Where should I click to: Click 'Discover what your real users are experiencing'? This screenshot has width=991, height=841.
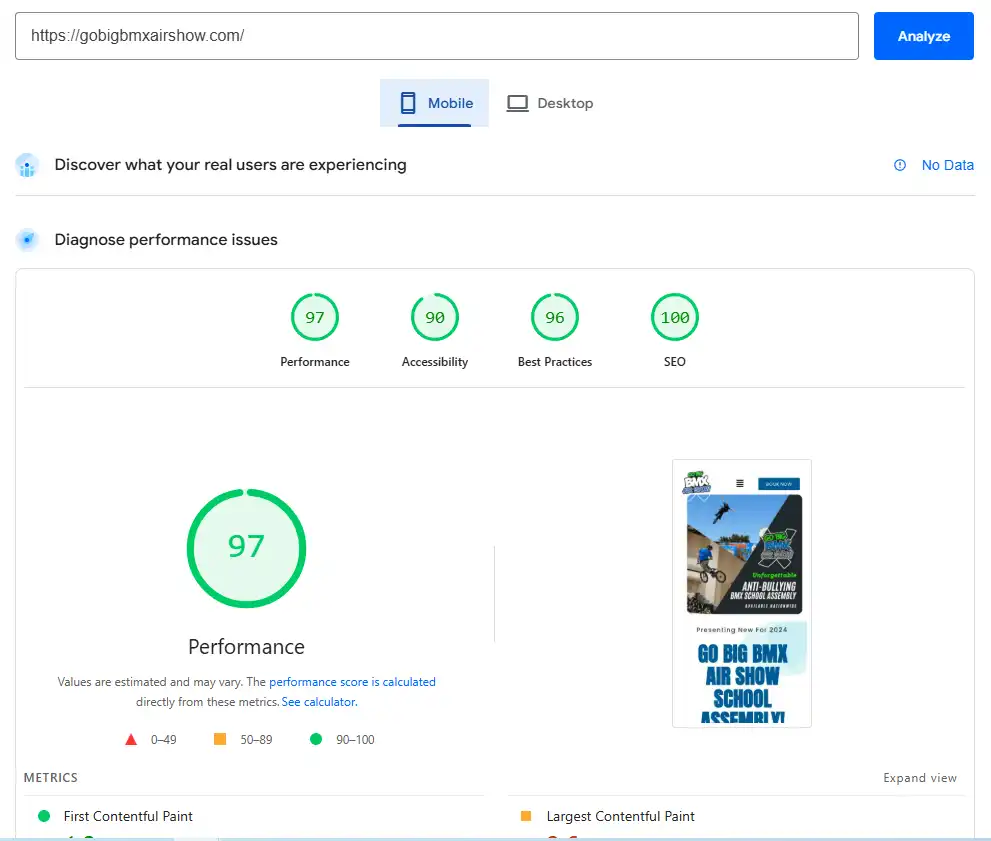pyautogui.click(x=231, y=165)
